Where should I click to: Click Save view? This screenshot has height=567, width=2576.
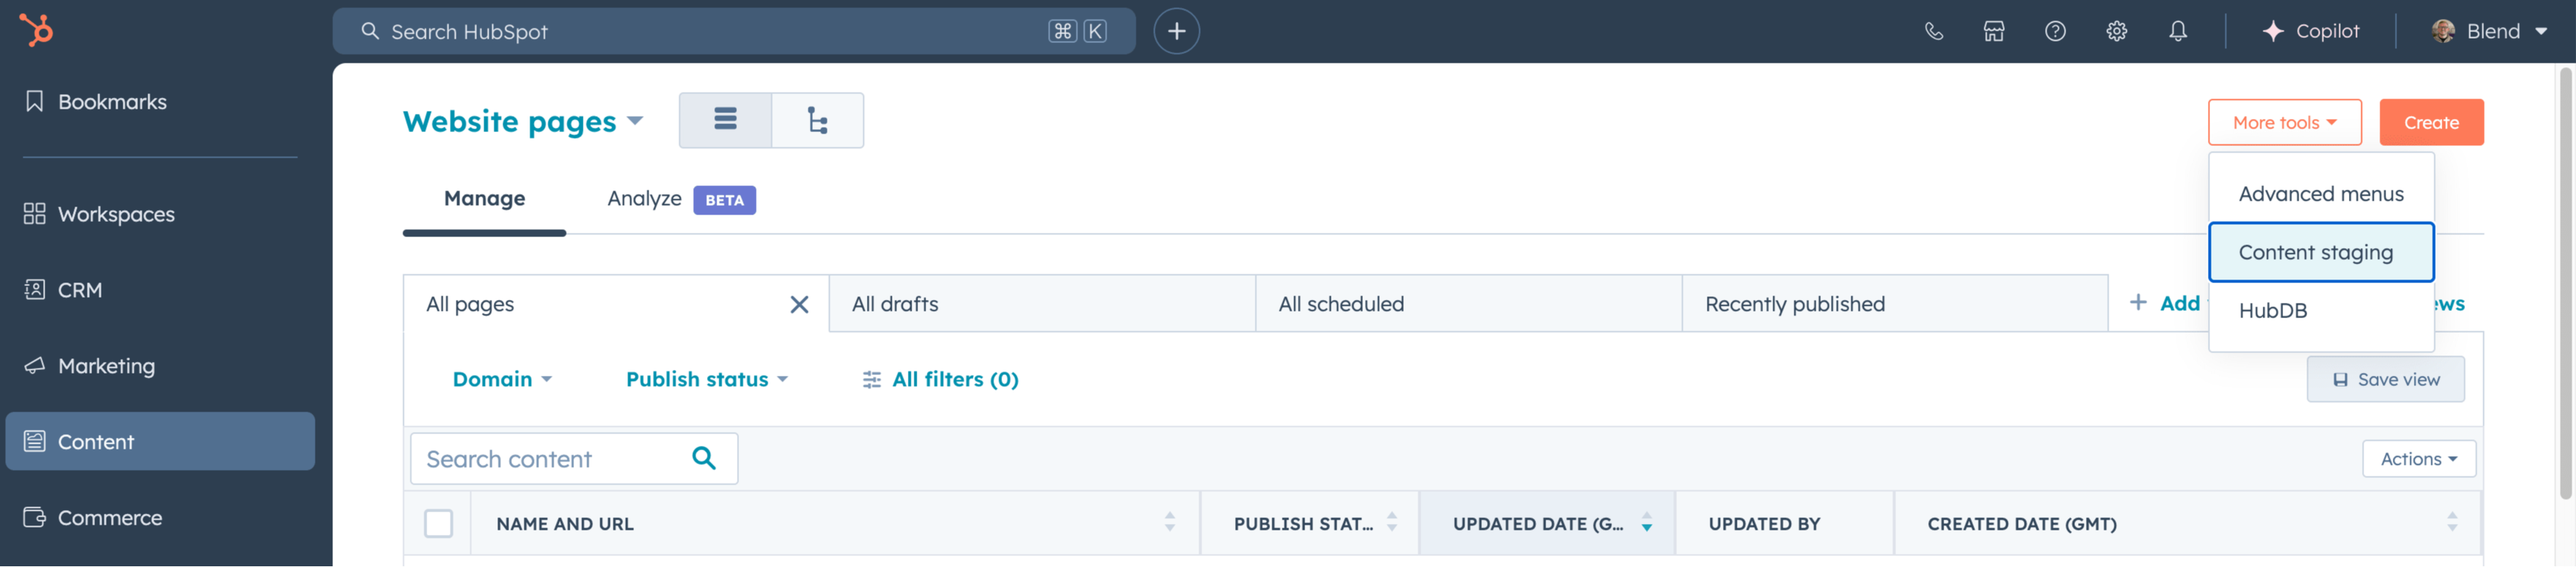click(2385, 379)
